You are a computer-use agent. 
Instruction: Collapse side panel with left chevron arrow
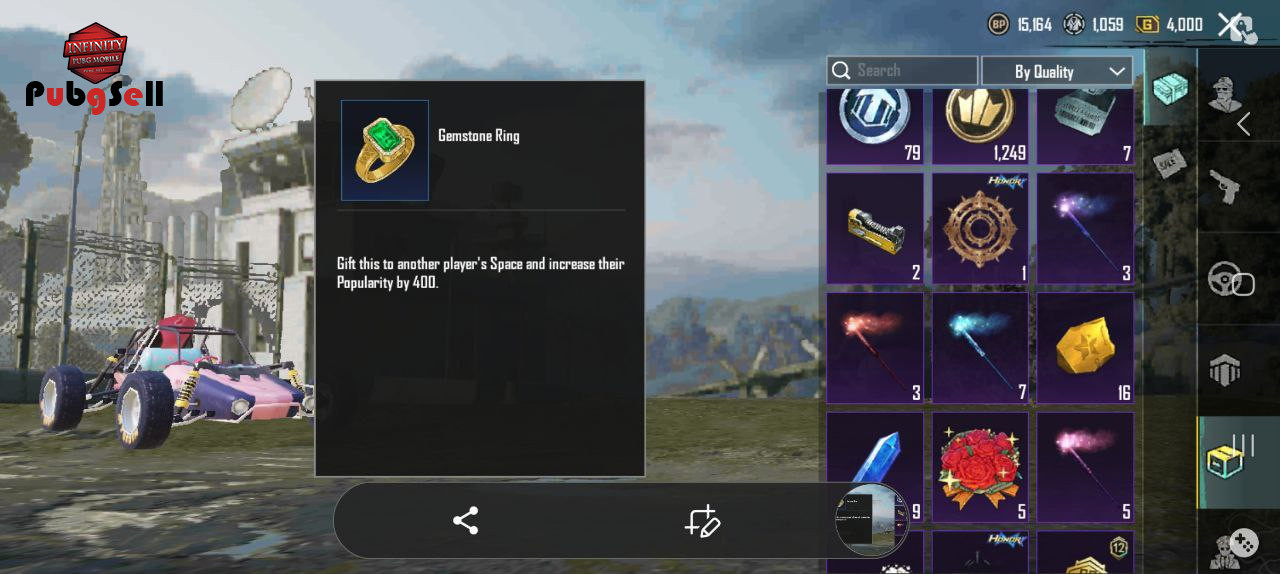click(1243, 124)
